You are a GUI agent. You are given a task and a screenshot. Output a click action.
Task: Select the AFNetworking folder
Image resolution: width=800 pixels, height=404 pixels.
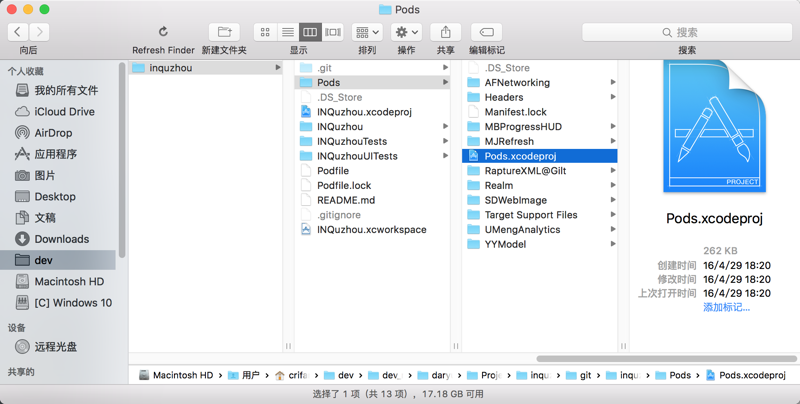point(540,83)
